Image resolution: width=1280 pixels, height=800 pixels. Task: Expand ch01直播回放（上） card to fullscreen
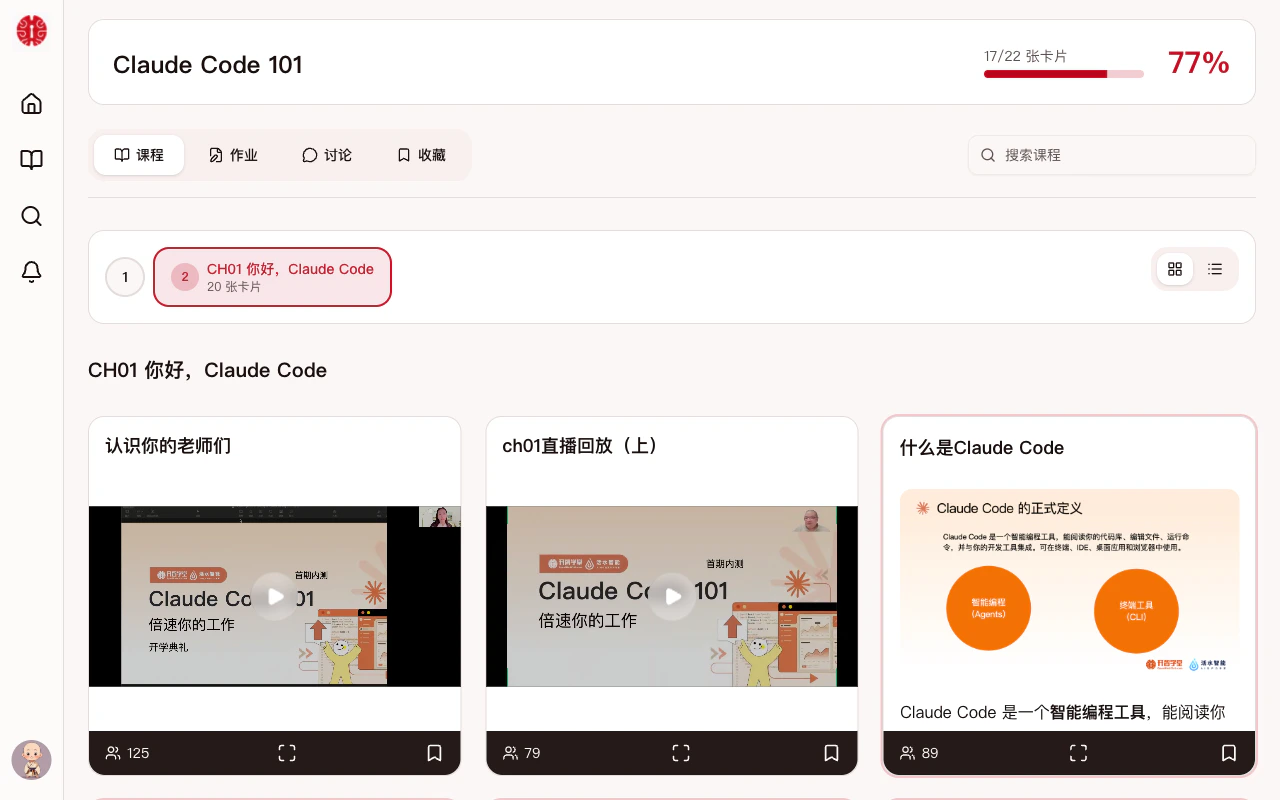point(681,753)
